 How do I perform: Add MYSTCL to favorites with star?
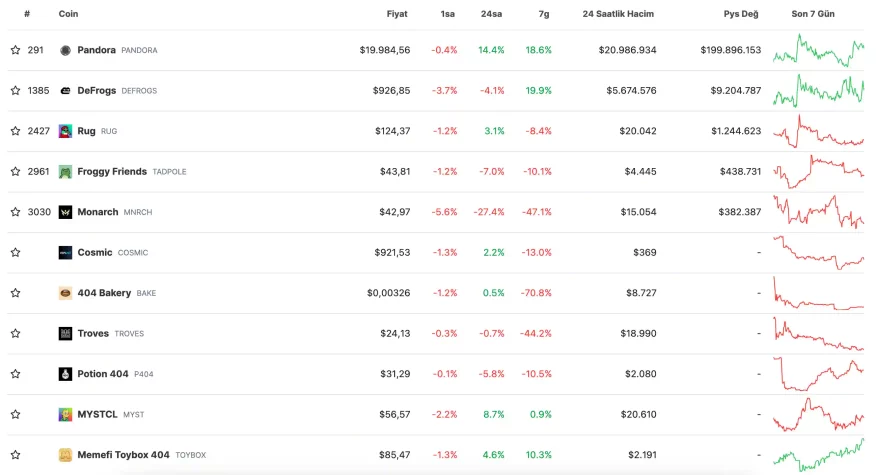pos(15,414)
